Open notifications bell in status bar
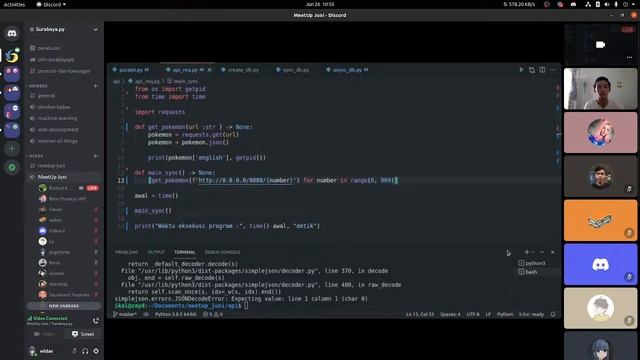This screenshot has height=360, width=640. 553,314
